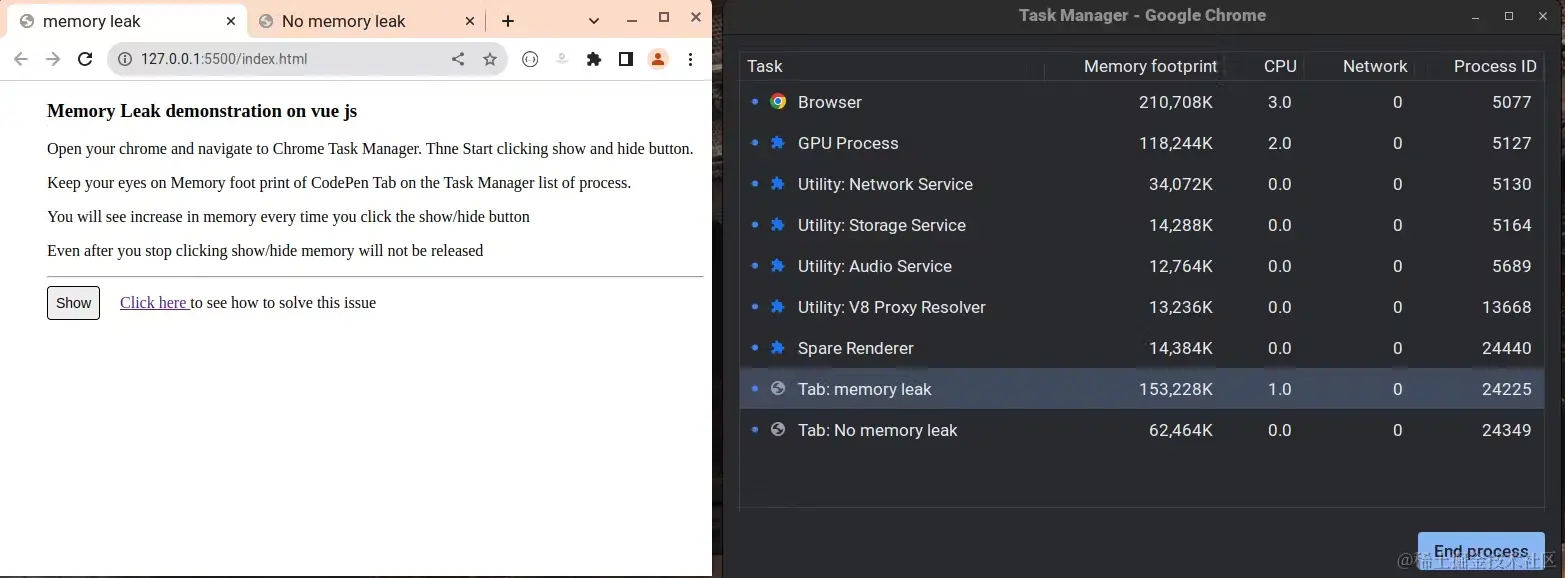View site information icon beside URL
The width and height of the screenshot is (1565, 578).
tap(125, 59)
